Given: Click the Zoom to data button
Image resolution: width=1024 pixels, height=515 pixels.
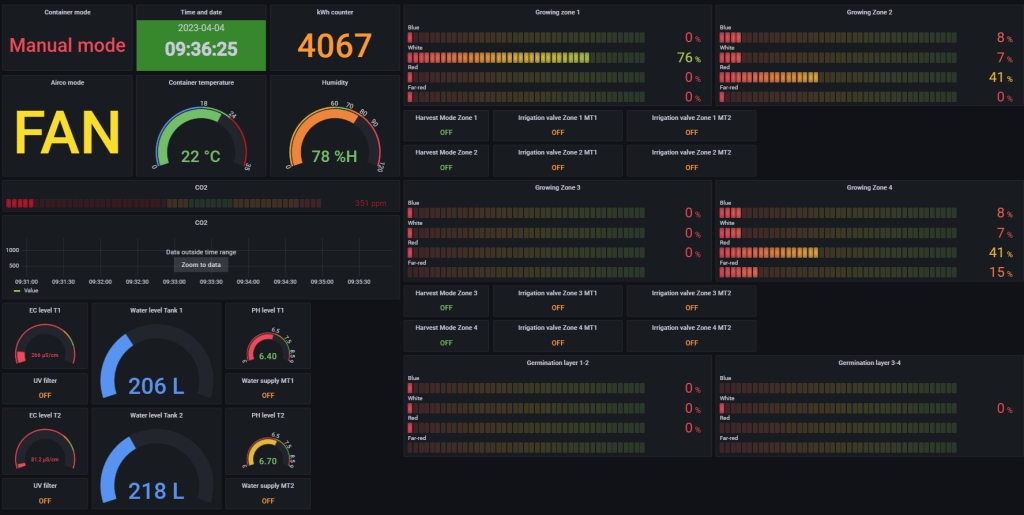Looking at the screenshot, I should pyautogui.click(x=201, y=264).
